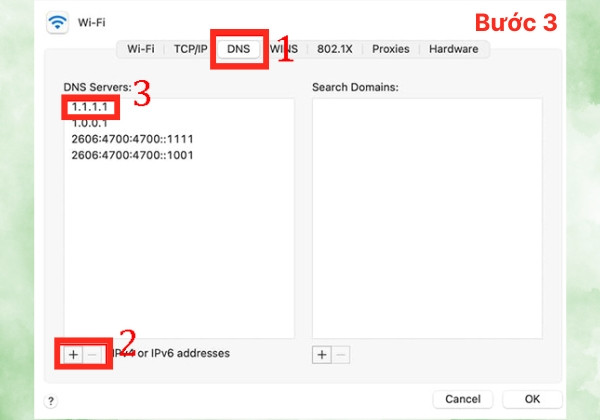Image resolution: width=600 pixels, height=420 pixels.
Task: Click the search domains minus button
Action: [341, 355]
